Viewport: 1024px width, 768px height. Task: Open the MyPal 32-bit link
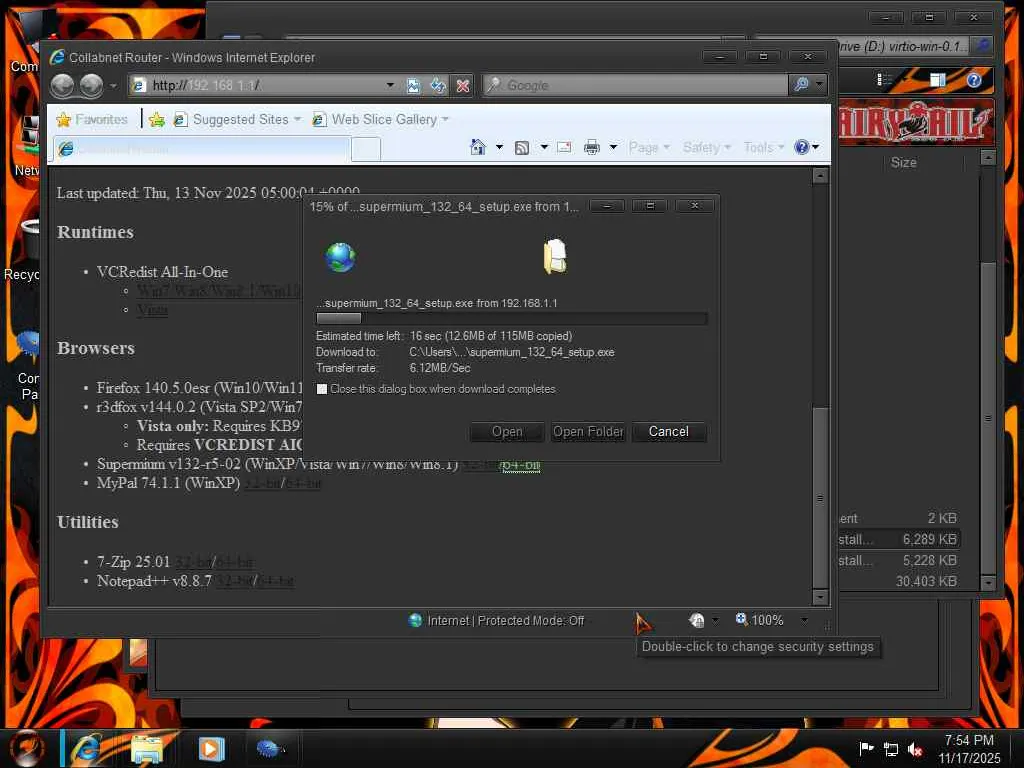coord(262,484)
